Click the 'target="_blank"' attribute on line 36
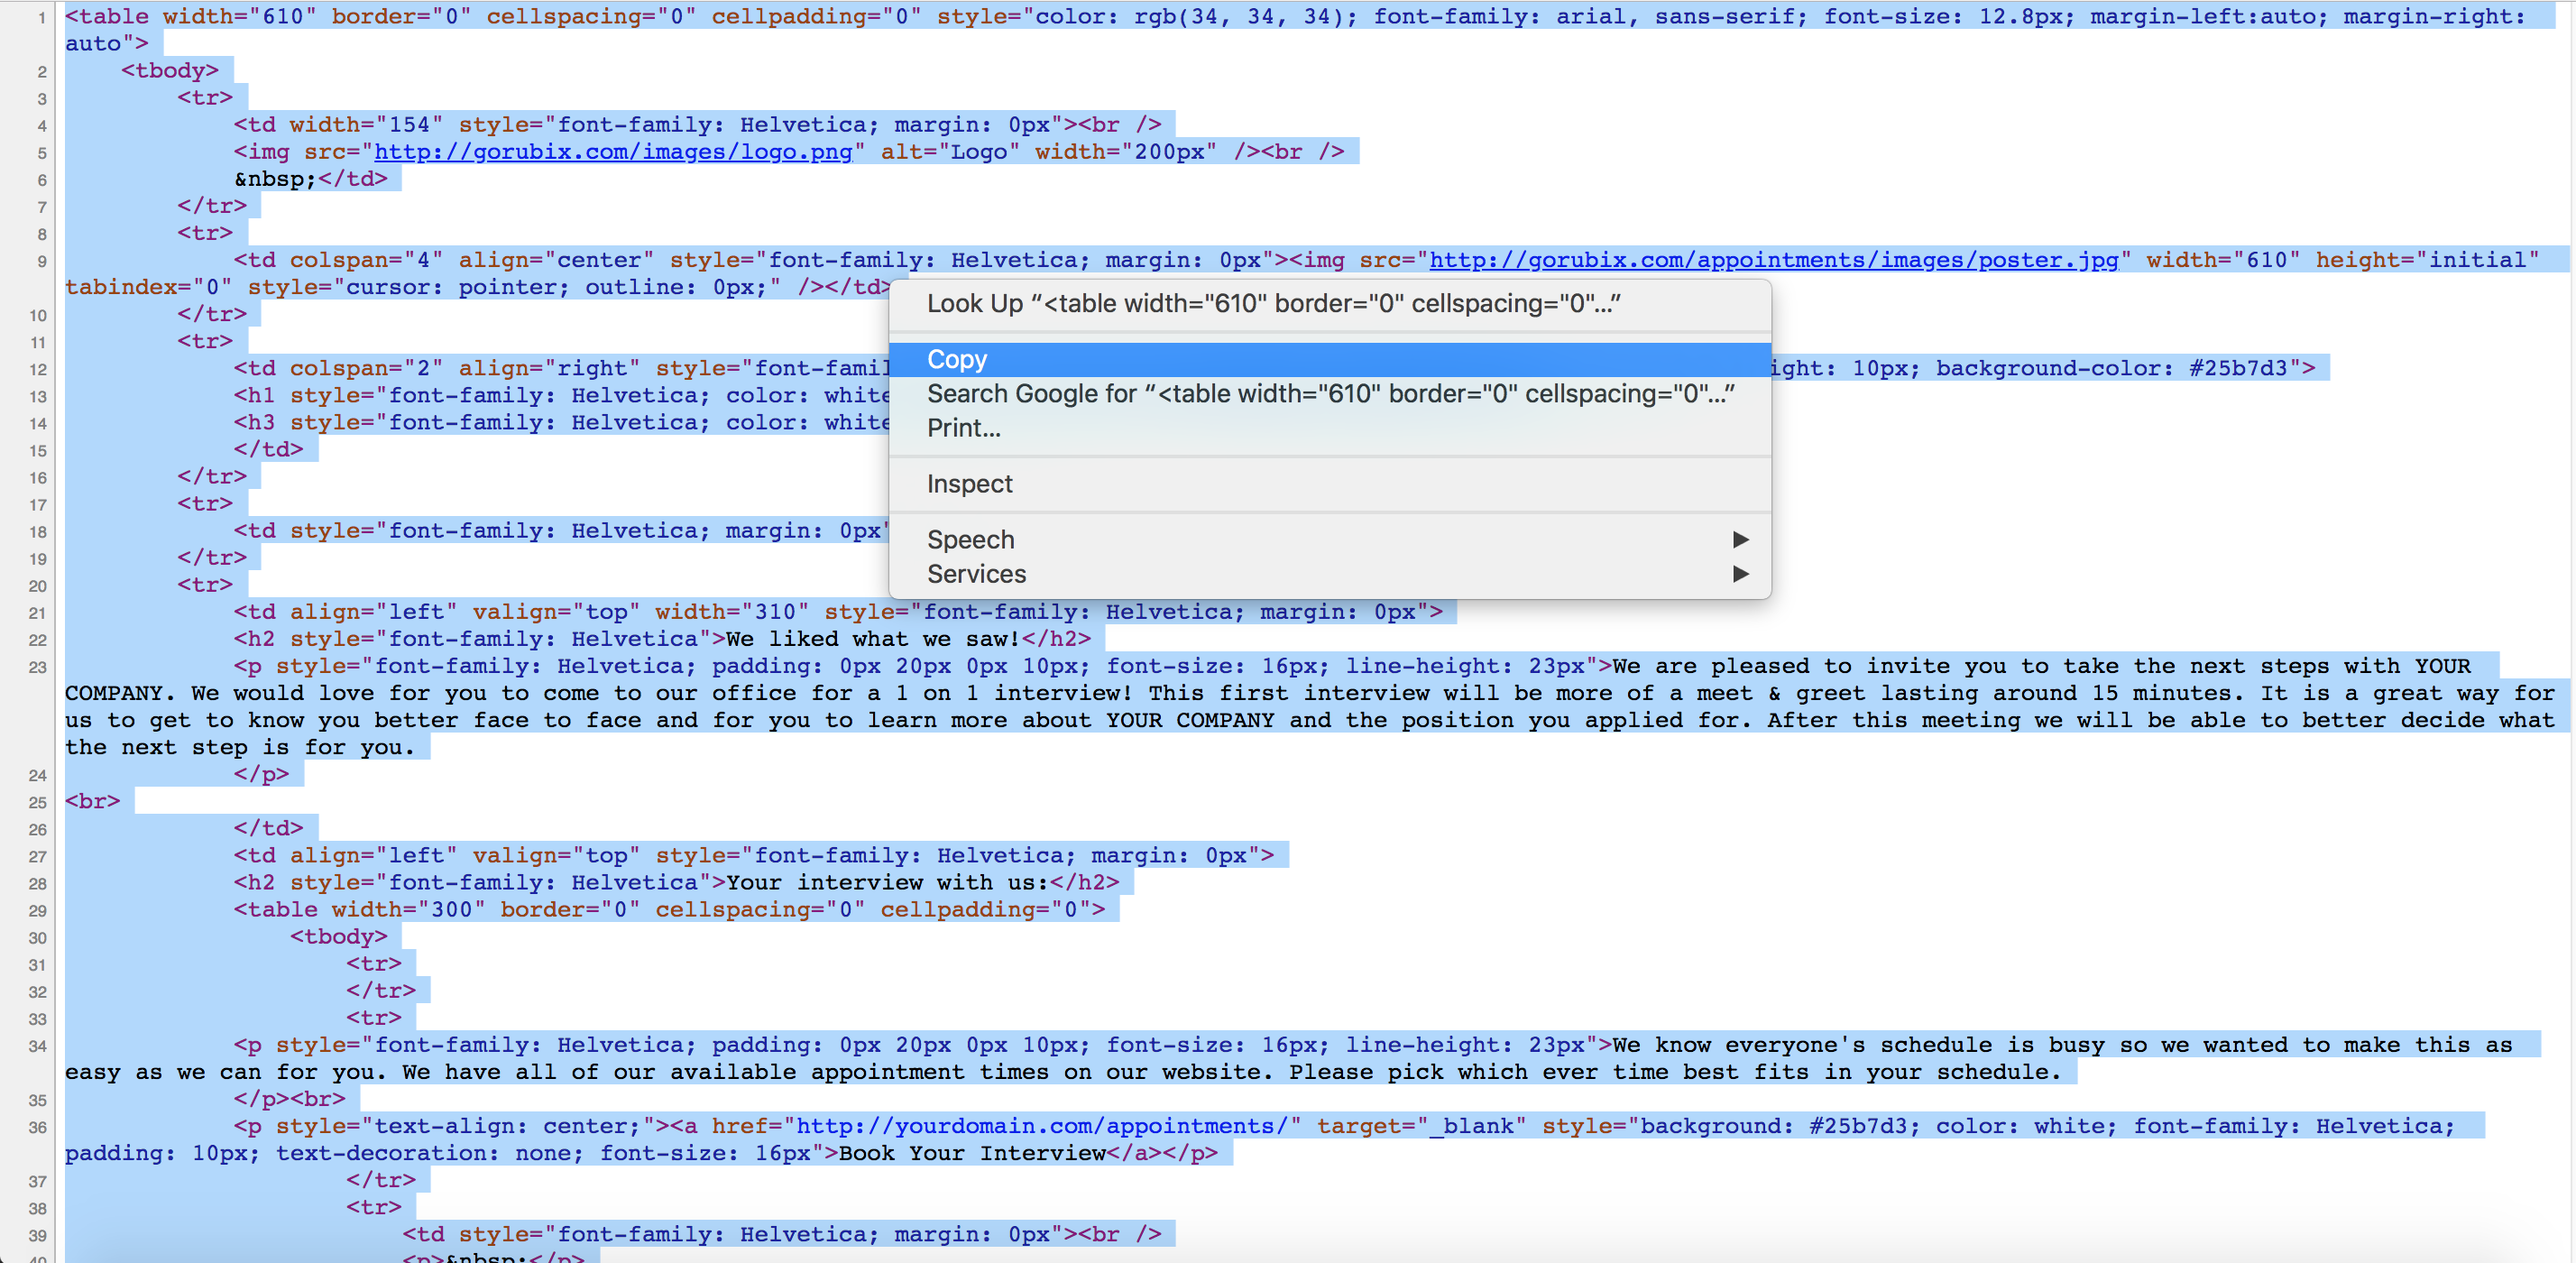Screen dimensions: 2576x1263 click(x=1421, y=1126)
